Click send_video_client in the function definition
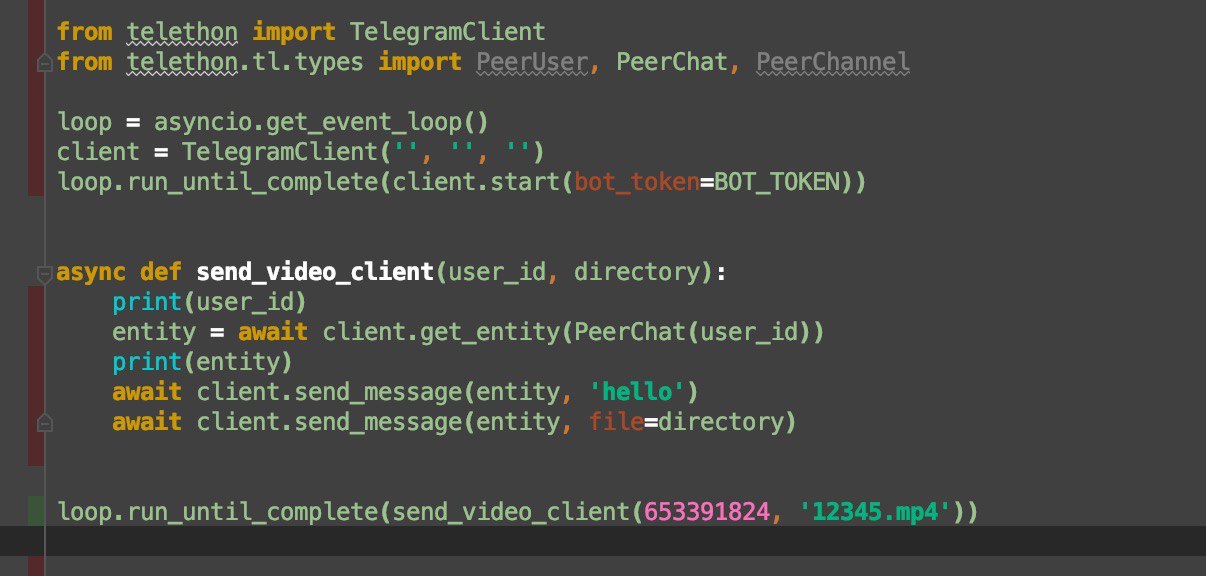This screenshot has width=1206, height=576. pos(315,272)
